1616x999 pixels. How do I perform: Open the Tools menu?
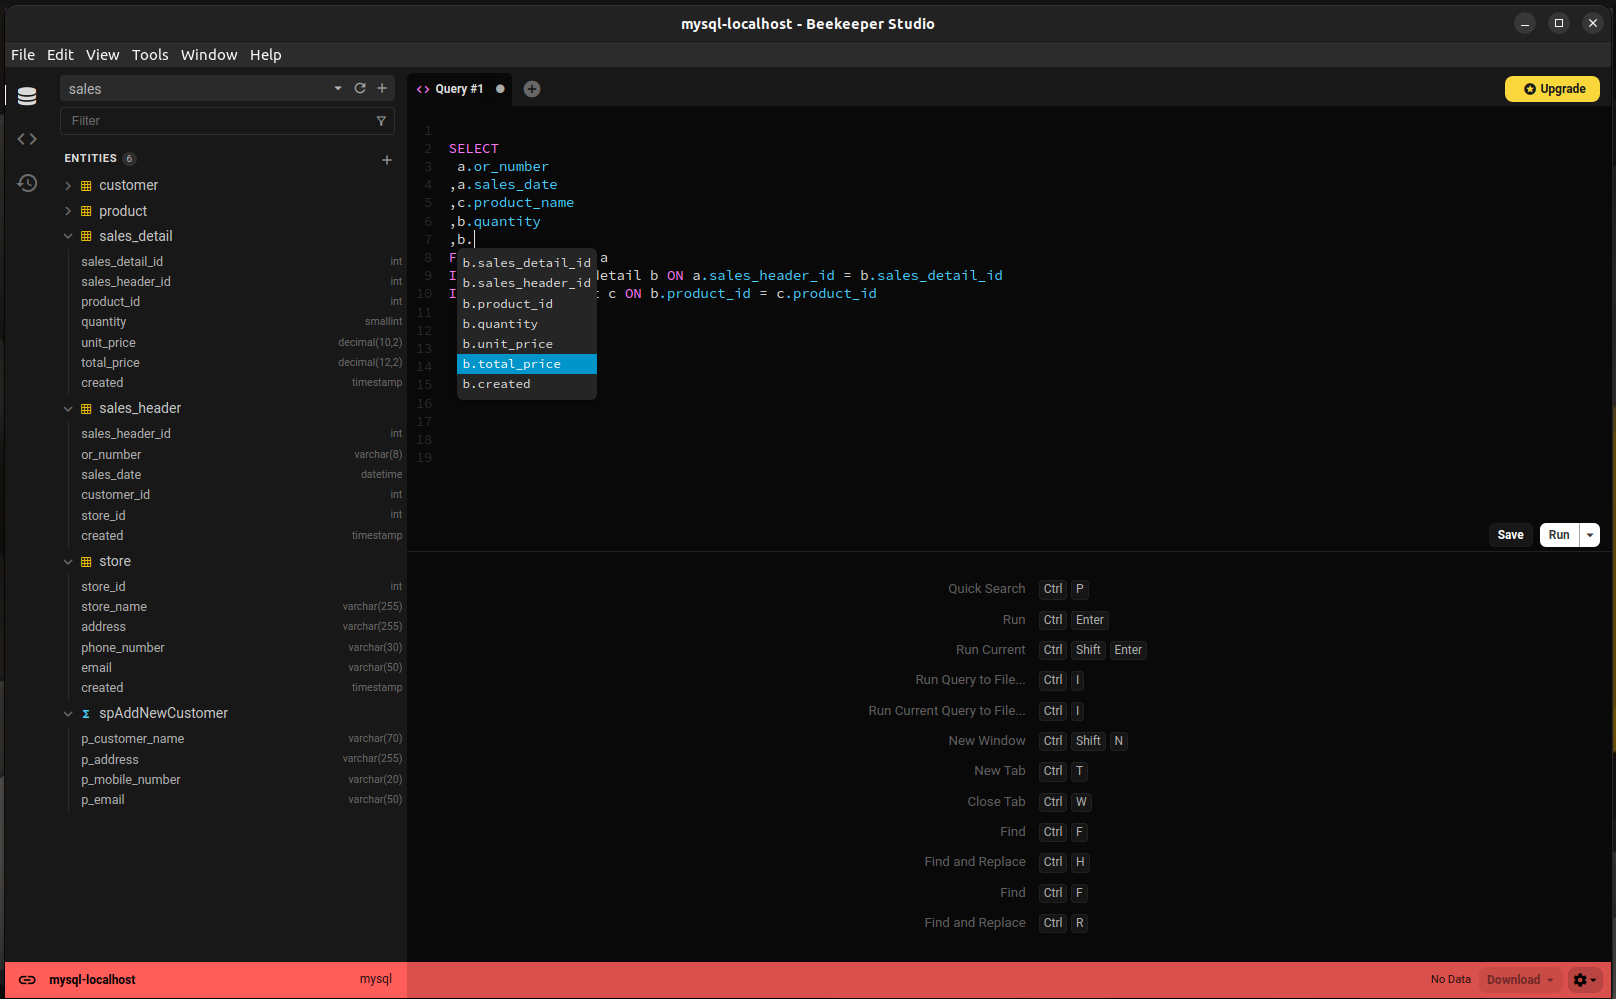pos(150,55)
